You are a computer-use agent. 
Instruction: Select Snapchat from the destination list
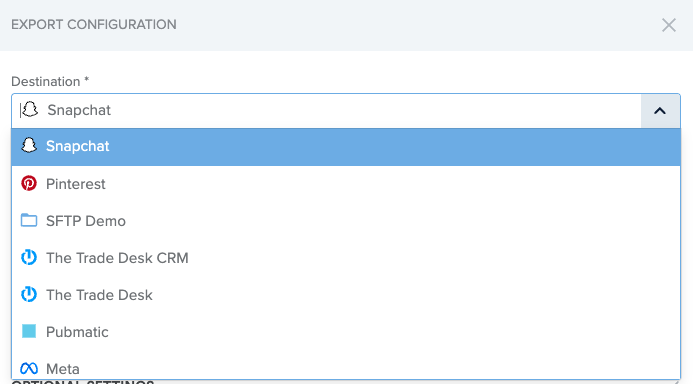(346, 147)
